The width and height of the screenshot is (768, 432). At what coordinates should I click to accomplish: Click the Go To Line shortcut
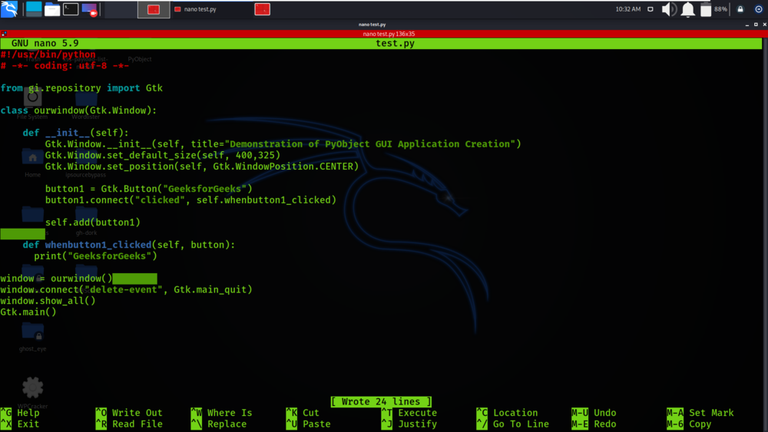tap(512, 424)
